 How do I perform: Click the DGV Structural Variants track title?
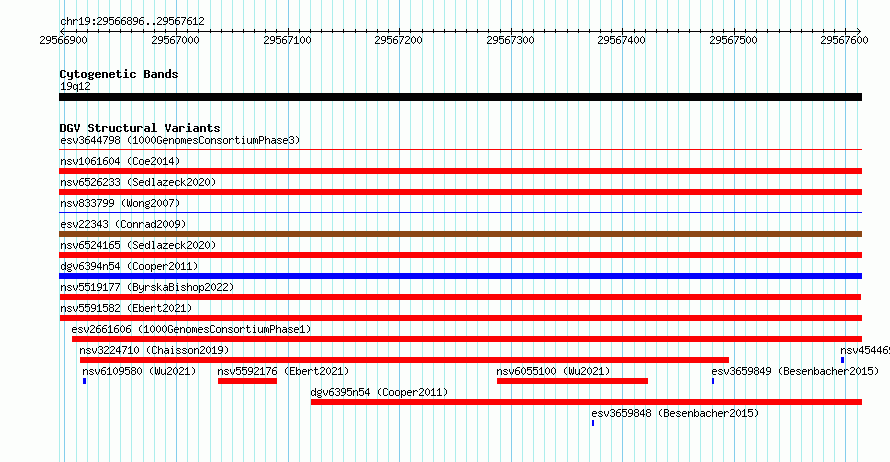click(x=140, y=128)
